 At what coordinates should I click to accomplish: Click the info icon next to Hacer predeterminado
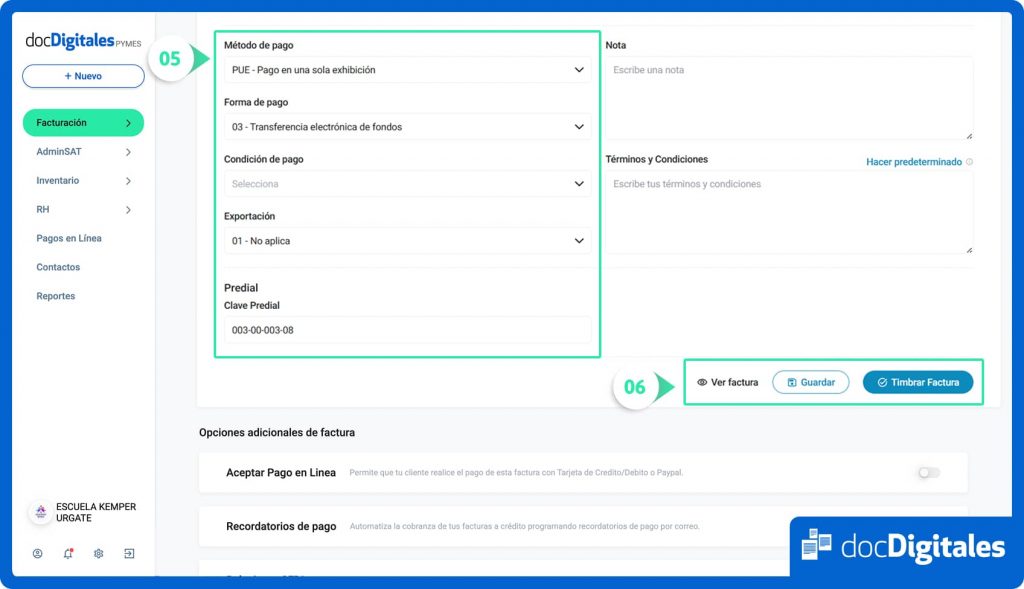969,162
